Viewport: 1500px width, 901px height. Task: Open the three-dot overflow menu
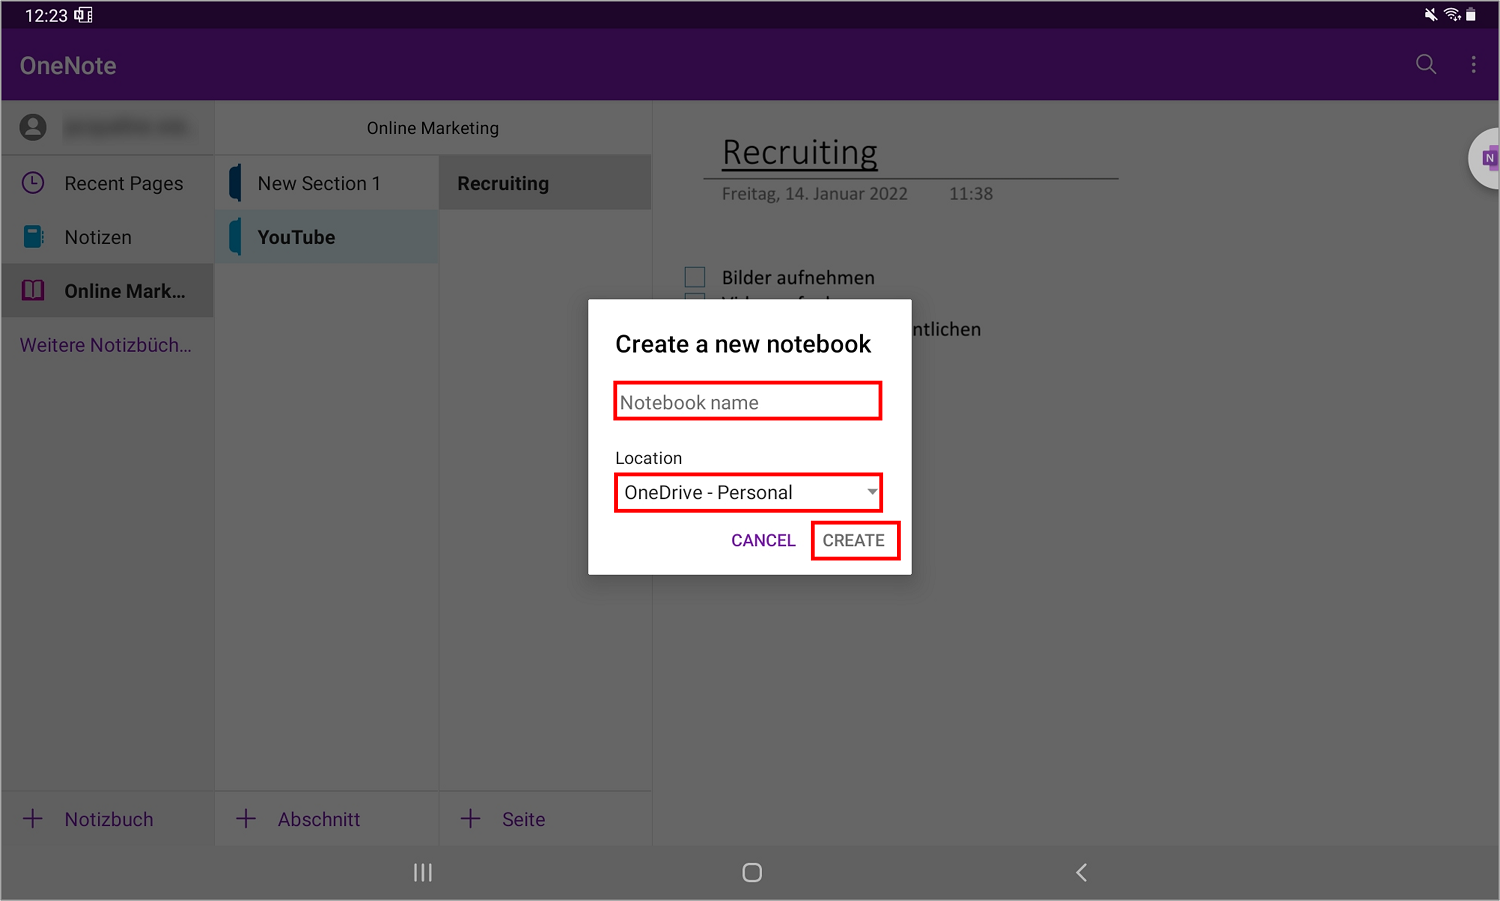tap(1473, 65)
